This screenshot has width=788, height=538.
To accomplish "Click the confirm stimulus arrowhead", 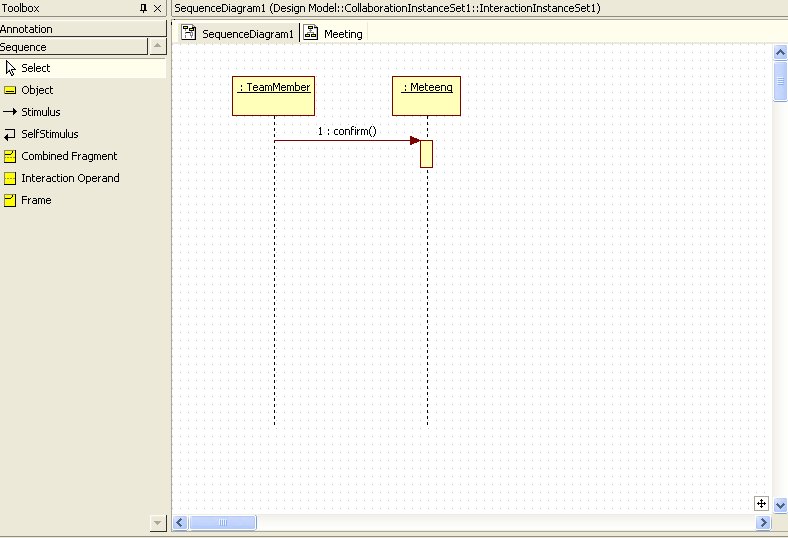I will pos(415,141).
